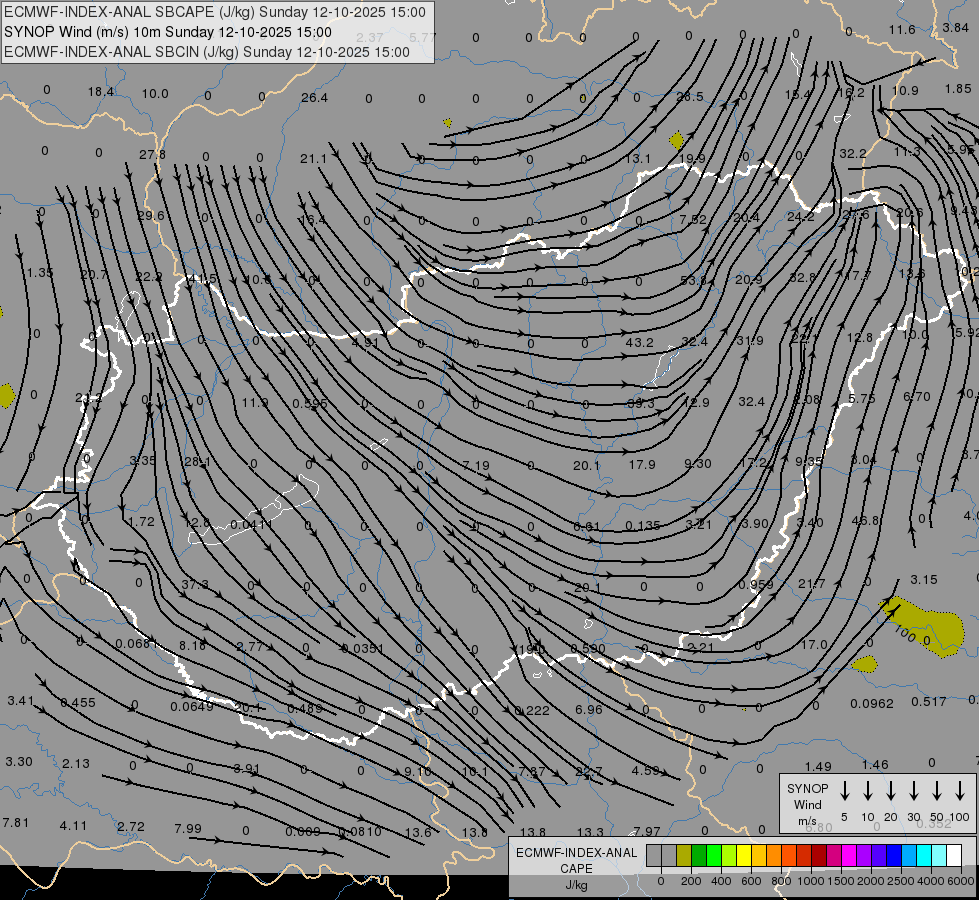Click the map value 7.99
The image size is (979, 900).
click(188, 829)
